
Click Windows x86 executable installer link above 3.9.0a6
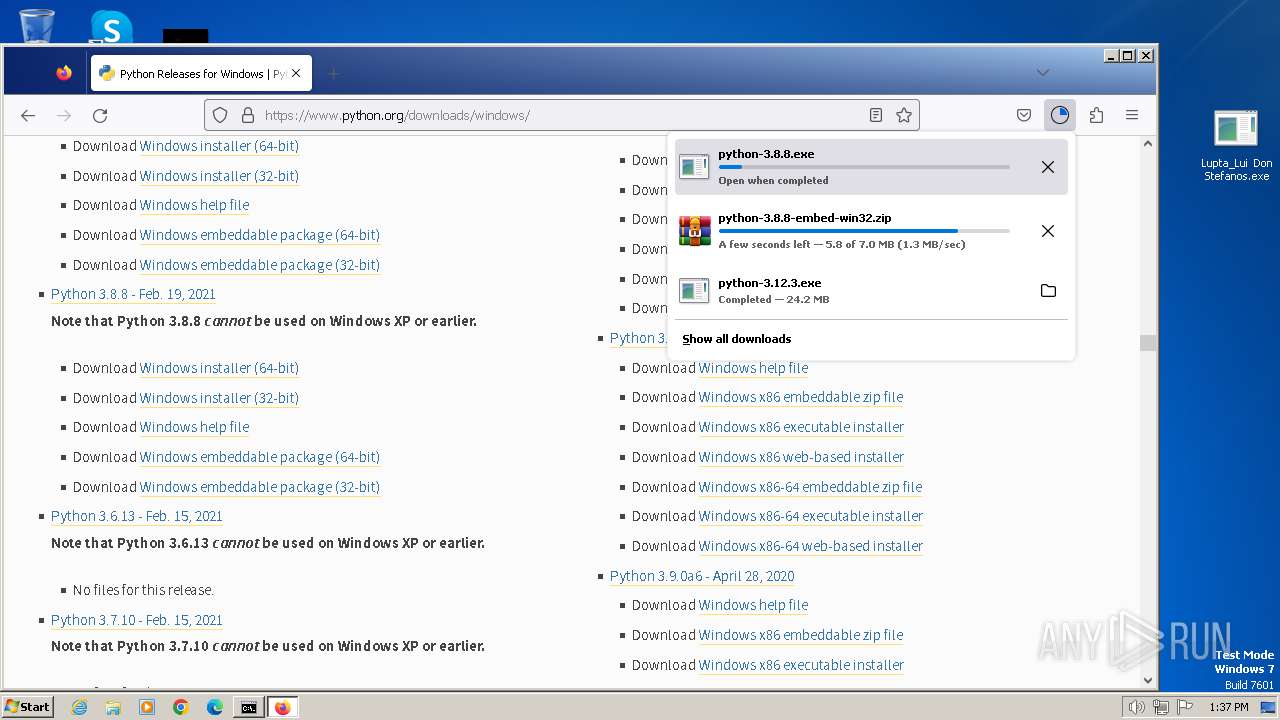coord(801,427)
